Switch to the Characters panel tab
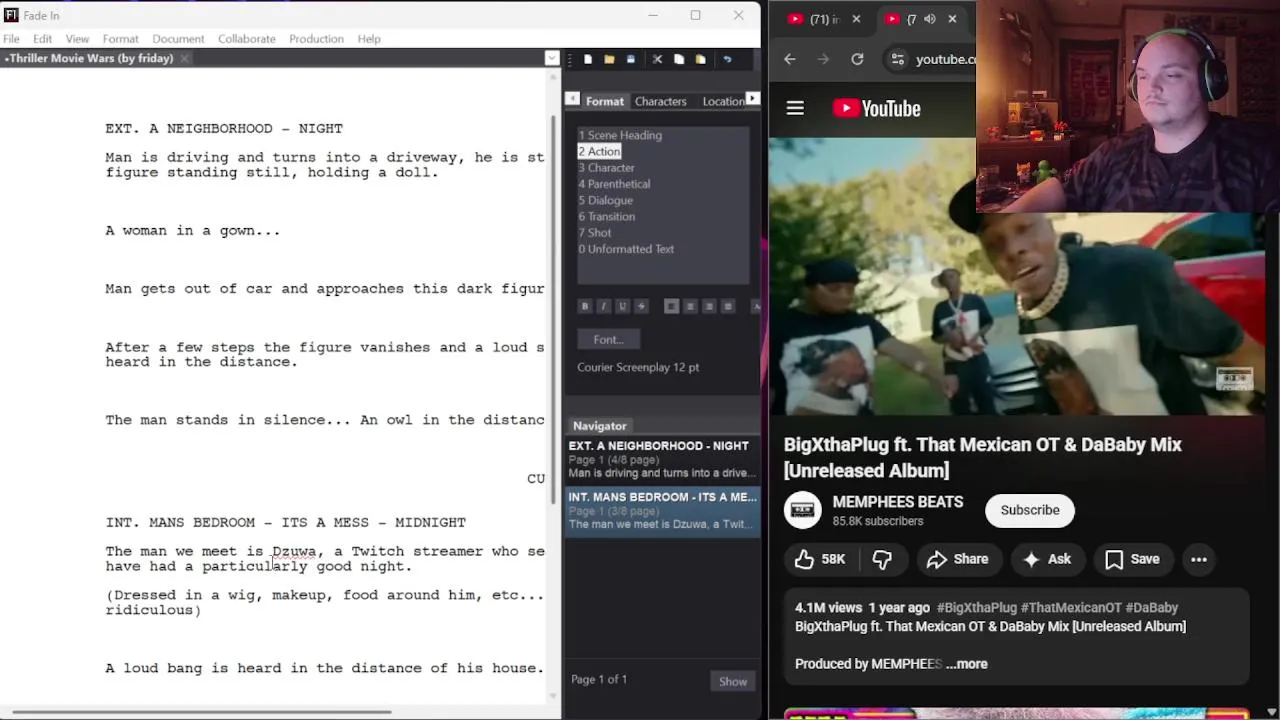 tap(660, 101)
